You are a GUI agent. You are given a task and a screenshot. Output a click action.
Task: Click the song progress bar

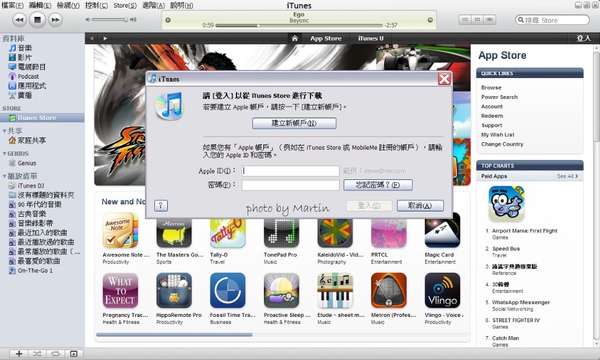[x=299, y=26]
